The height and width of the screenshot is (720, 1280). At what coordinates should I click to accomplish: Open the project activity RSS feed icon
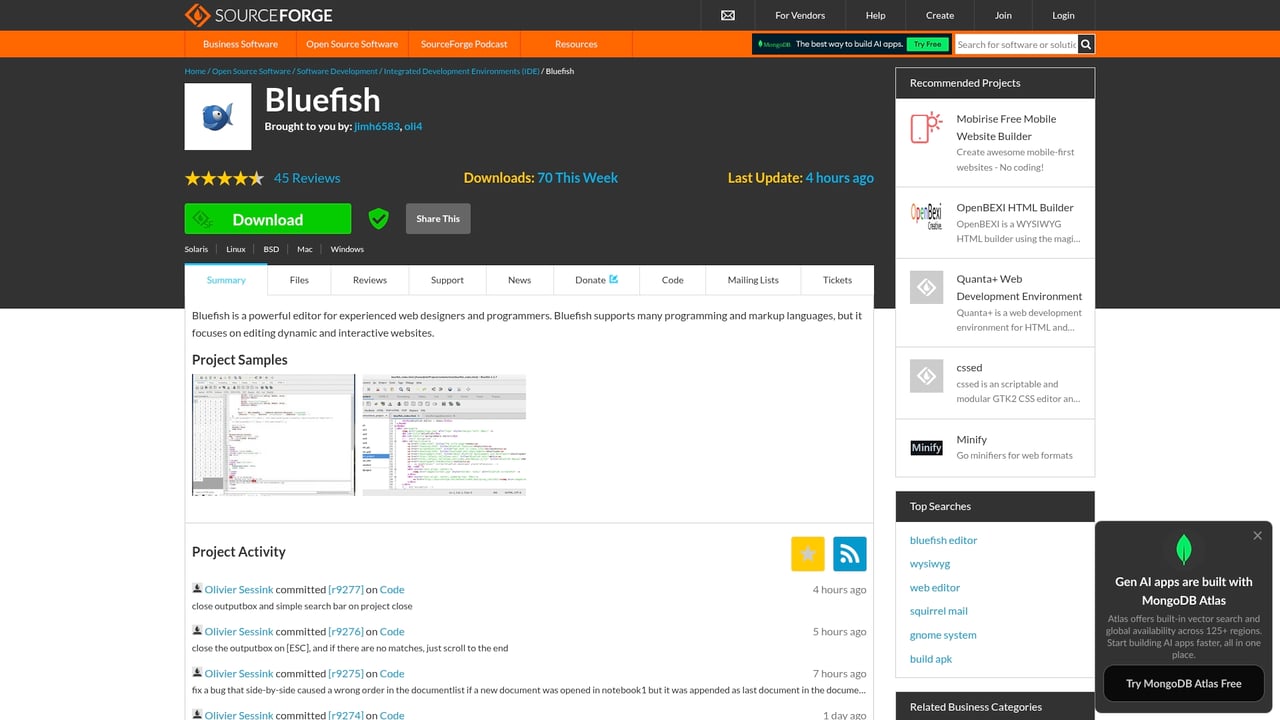coord(849,553)
